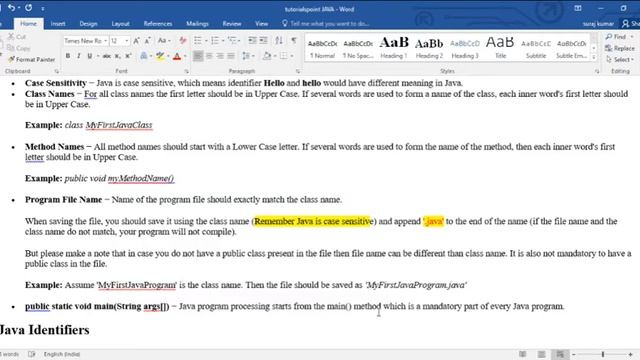Screen dimensions: 640x360
Task: Apply red font color
Action: point(177,56)
